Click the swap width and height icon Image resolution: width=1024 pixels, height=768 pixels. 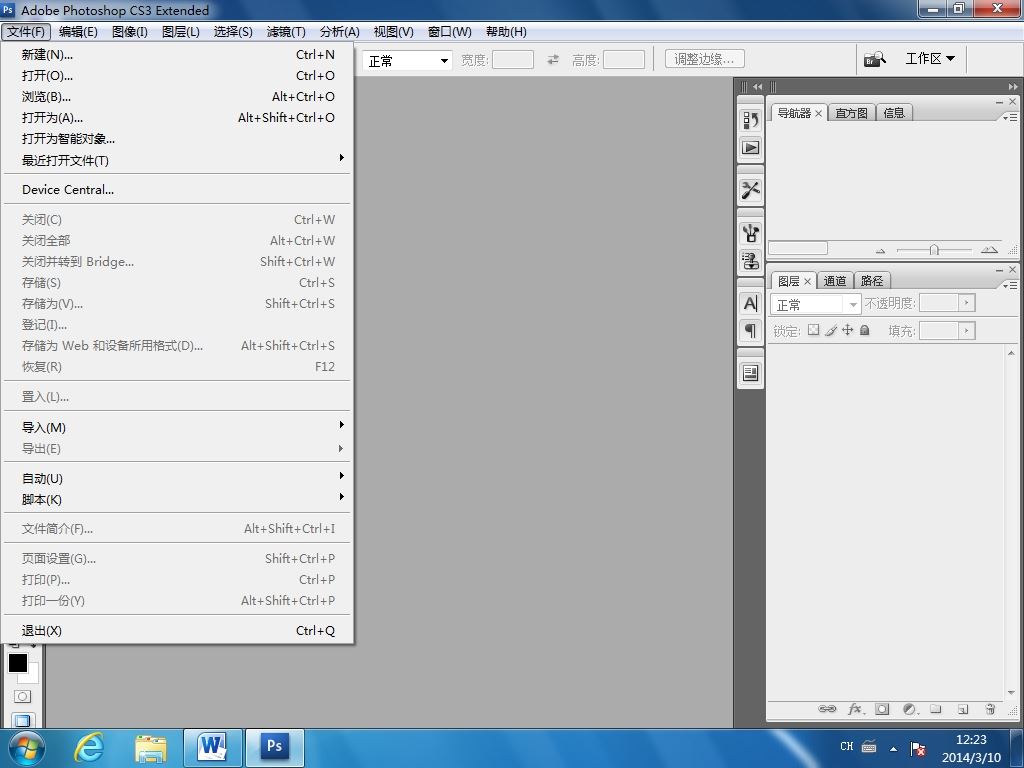click(553, 59)
